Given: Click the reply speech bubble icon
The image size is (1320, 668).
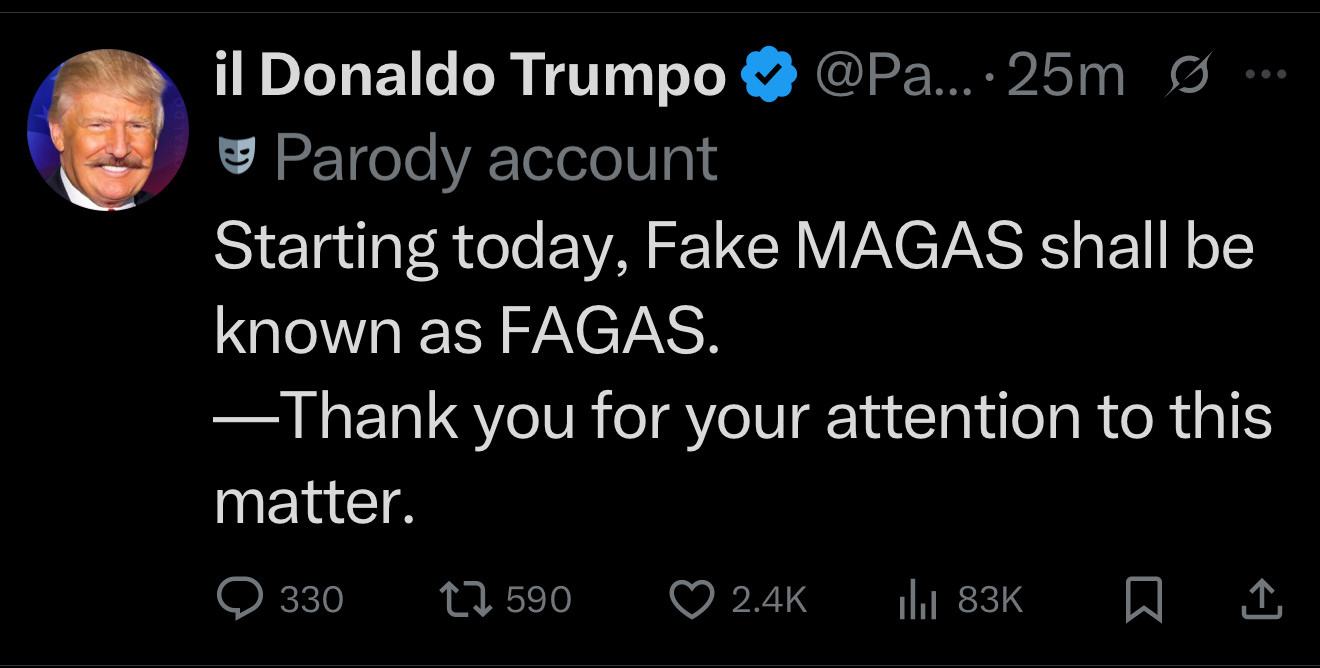Looking at the screenshot, I should (x=238, y=599).
